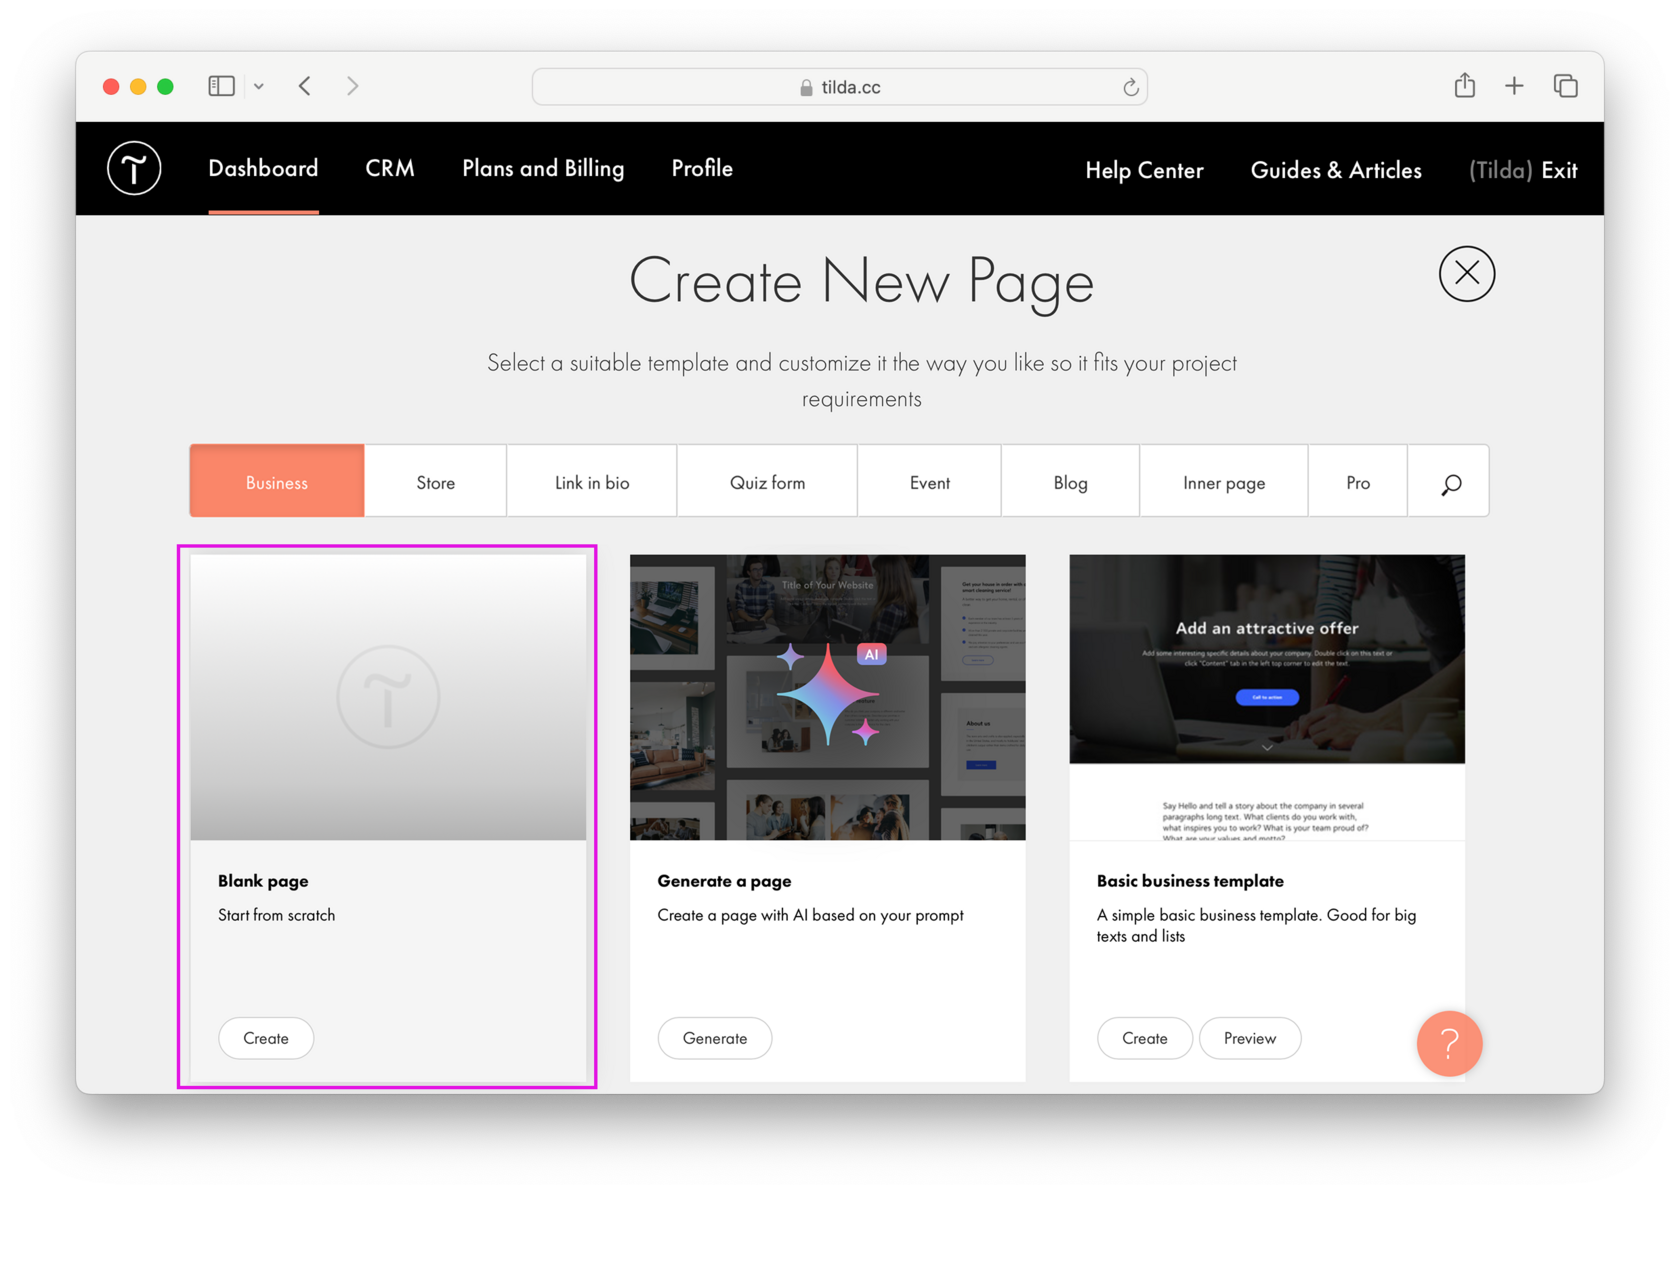Screen dimensions: 1680x1270
Task: Reload the page in address bar
Action: click(x=1130, y=87)
